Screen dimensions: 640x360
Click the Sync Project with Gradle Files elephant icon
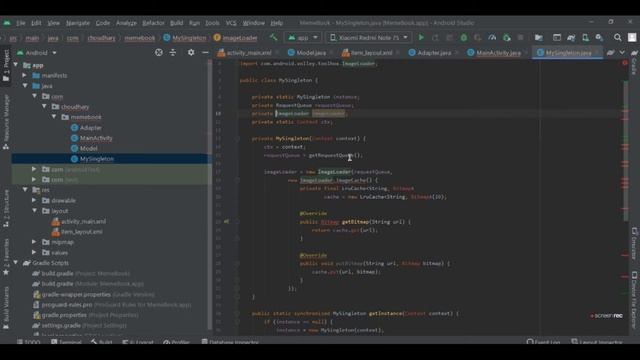coord(571,38)
